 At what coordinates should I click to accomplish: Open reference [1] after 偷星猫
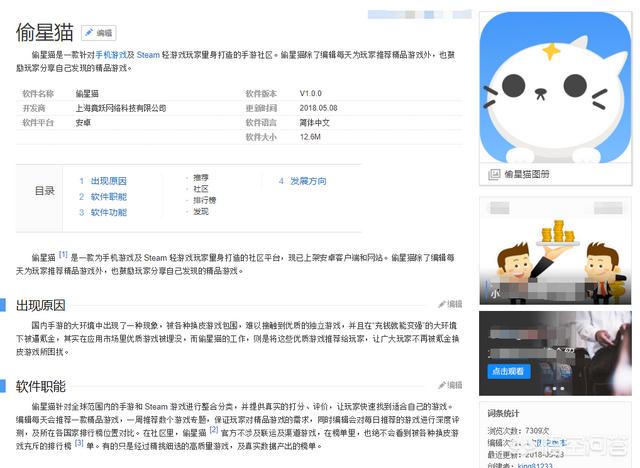click(x=63, y=254)
